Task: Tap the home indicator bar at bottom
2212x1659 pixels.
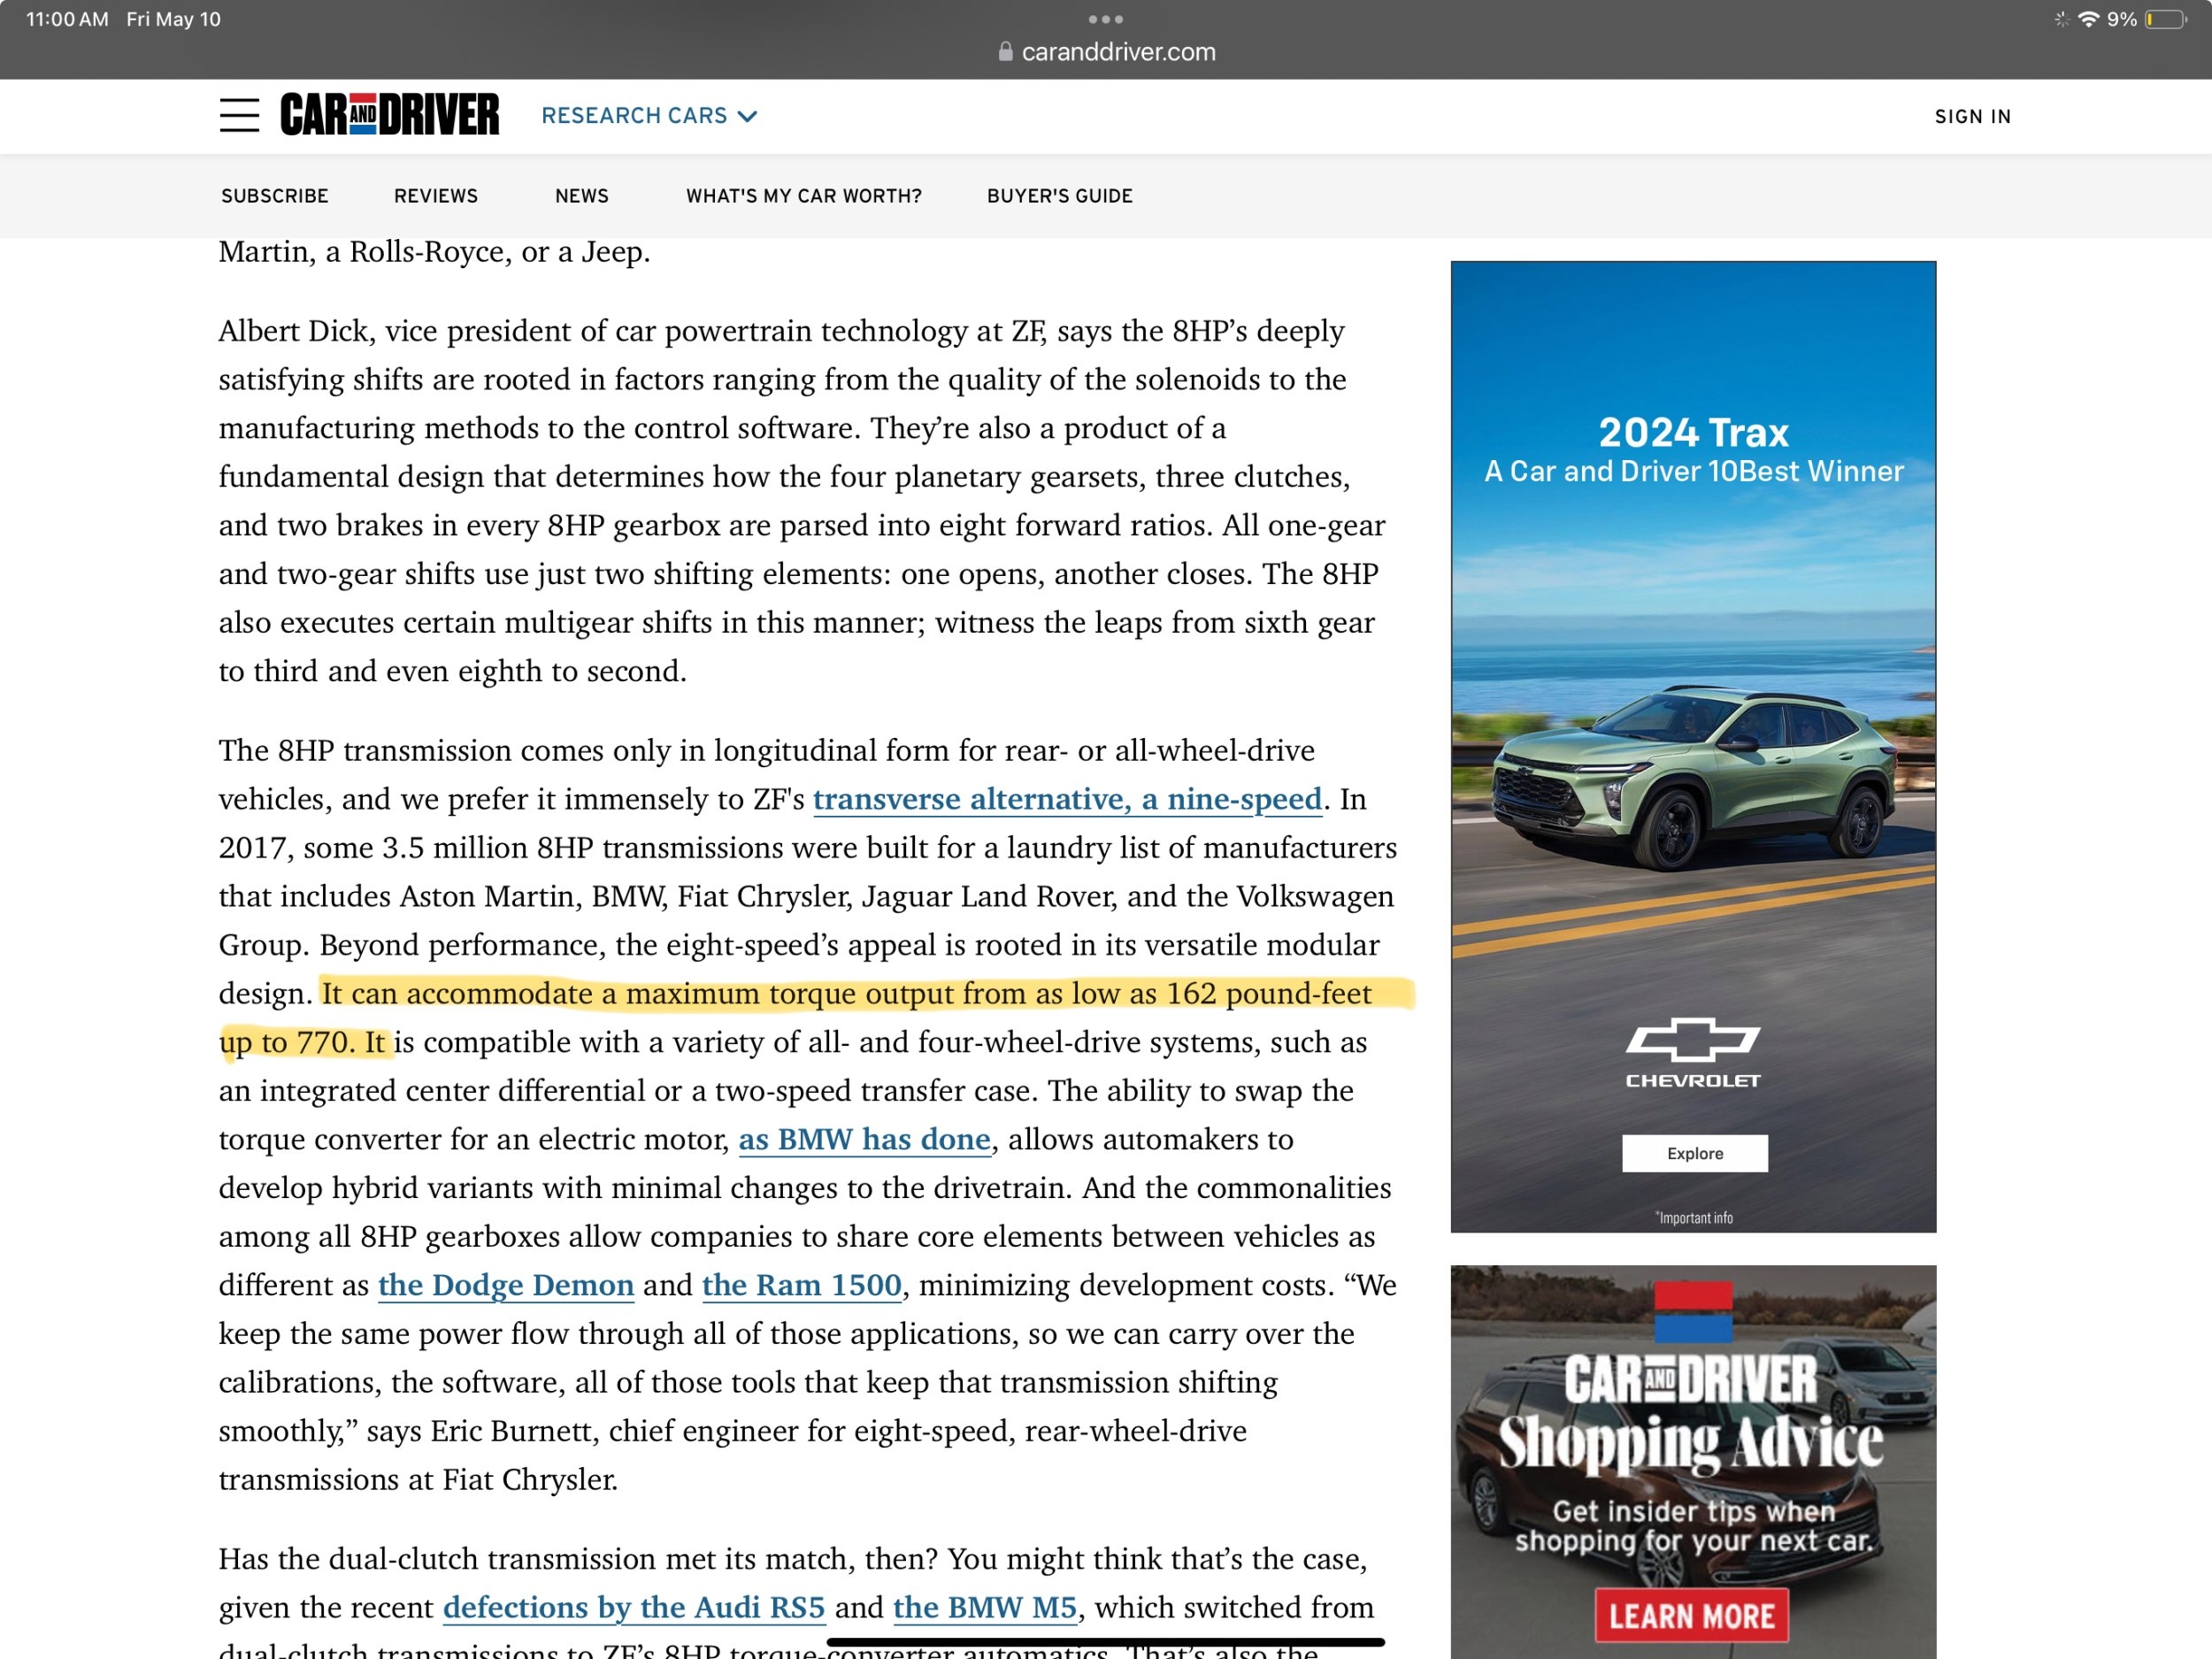Action: [x=1105, y=1642]
